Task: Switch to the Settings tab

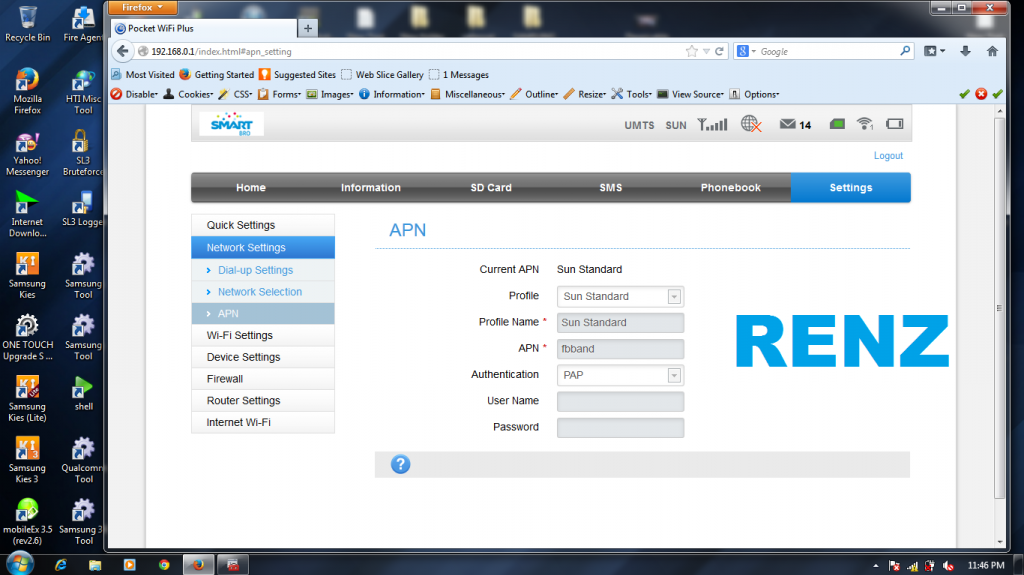Action: click(x=850, y=188)
